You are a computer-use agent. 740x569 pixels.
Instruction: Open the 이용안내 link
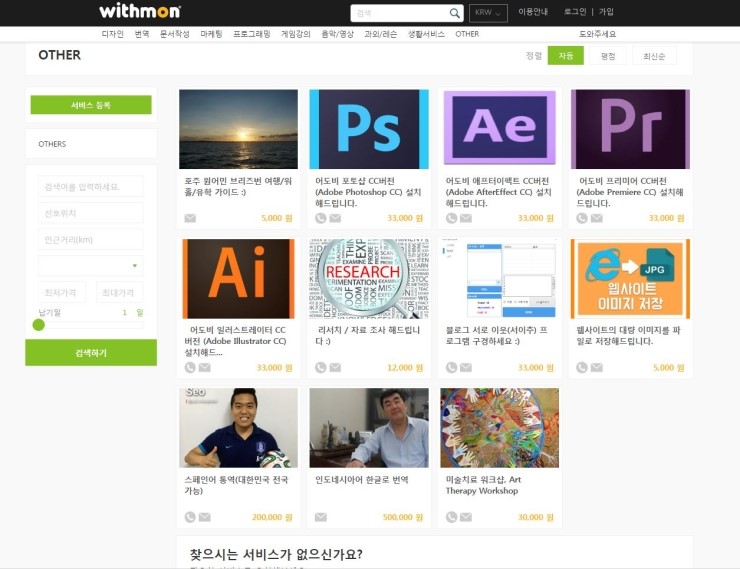click(x=533, y=12)
